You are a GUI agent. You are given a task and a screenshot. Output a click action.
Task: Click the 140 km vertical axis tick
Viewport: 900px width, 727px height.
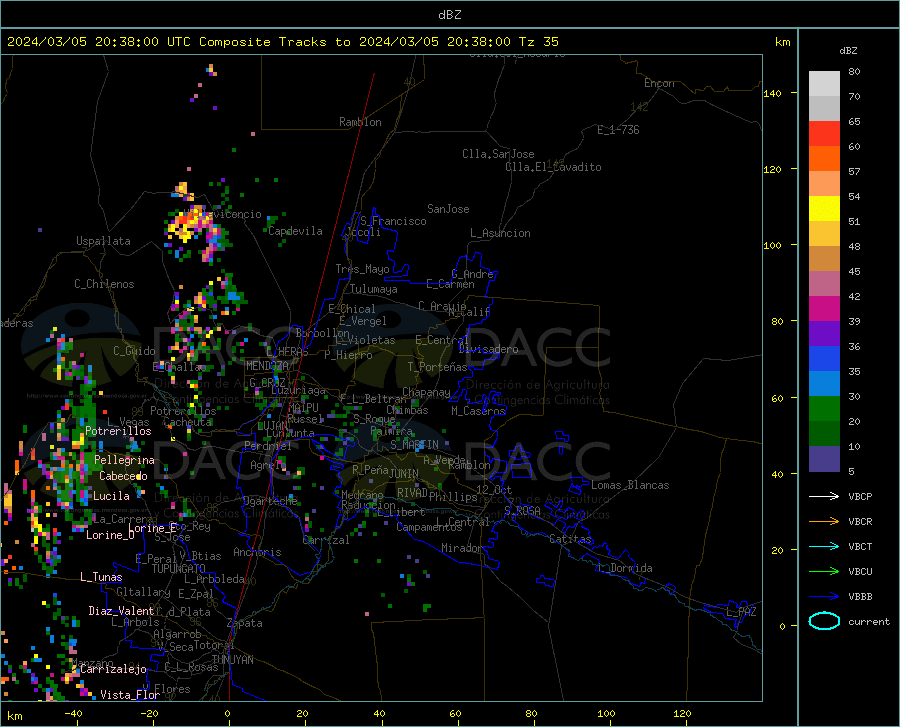(773, 93)
